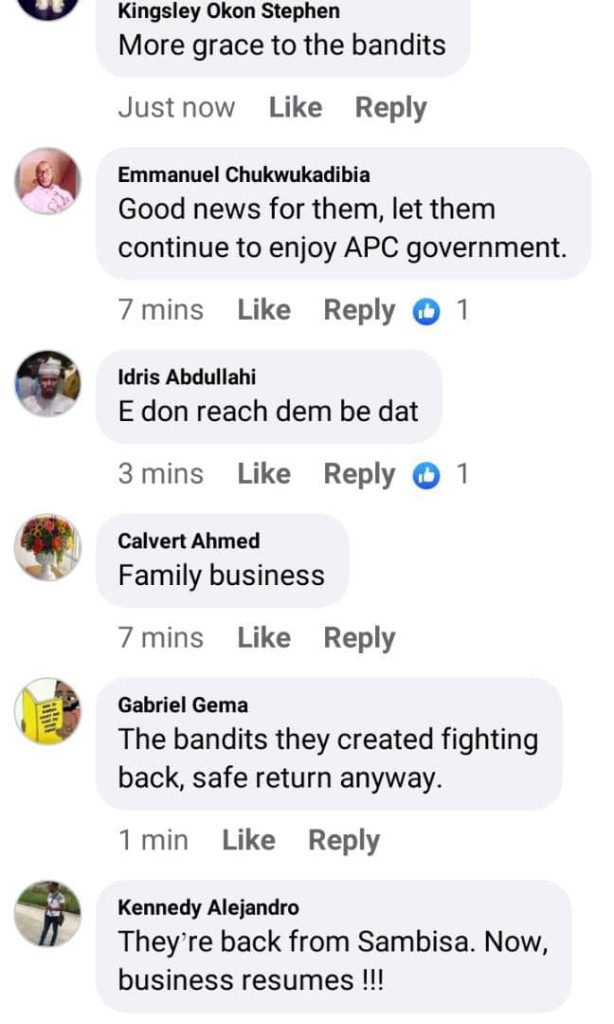Reply to Gabriel Gema's comment
Viewport: 614px width, 1024px height.
(343, 841)
